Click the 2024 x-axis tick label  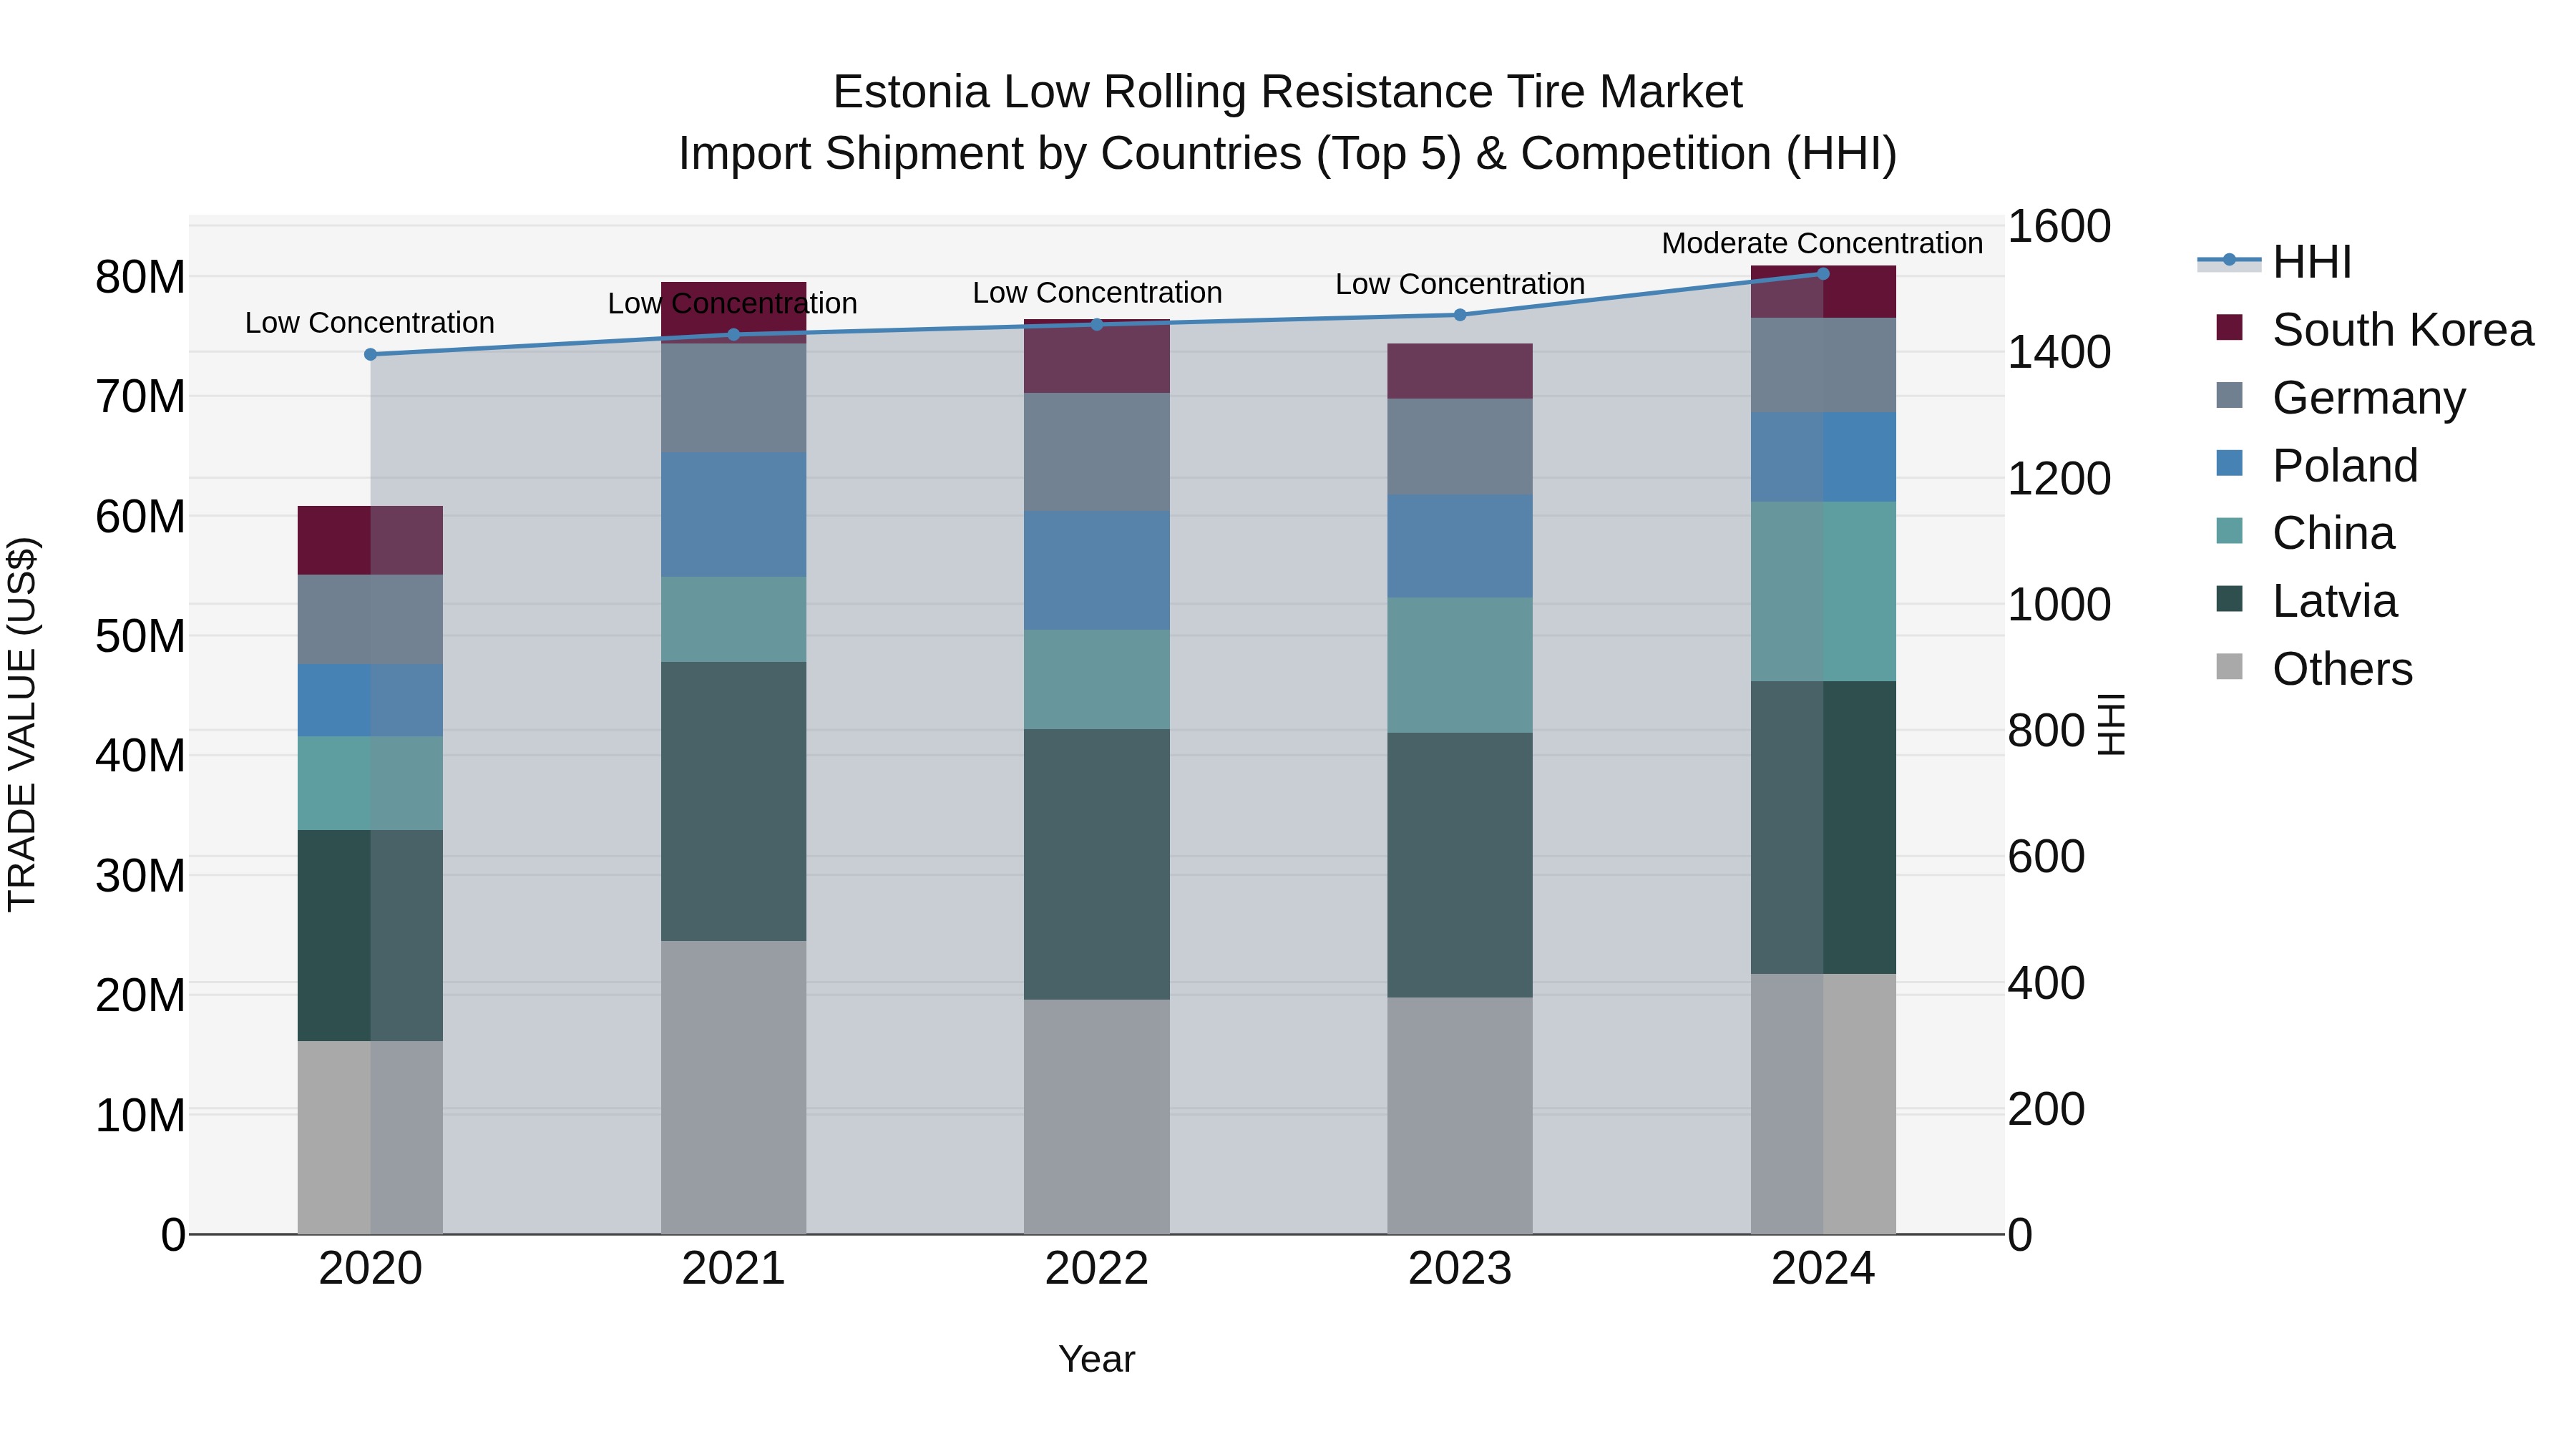[1823, 1269]
